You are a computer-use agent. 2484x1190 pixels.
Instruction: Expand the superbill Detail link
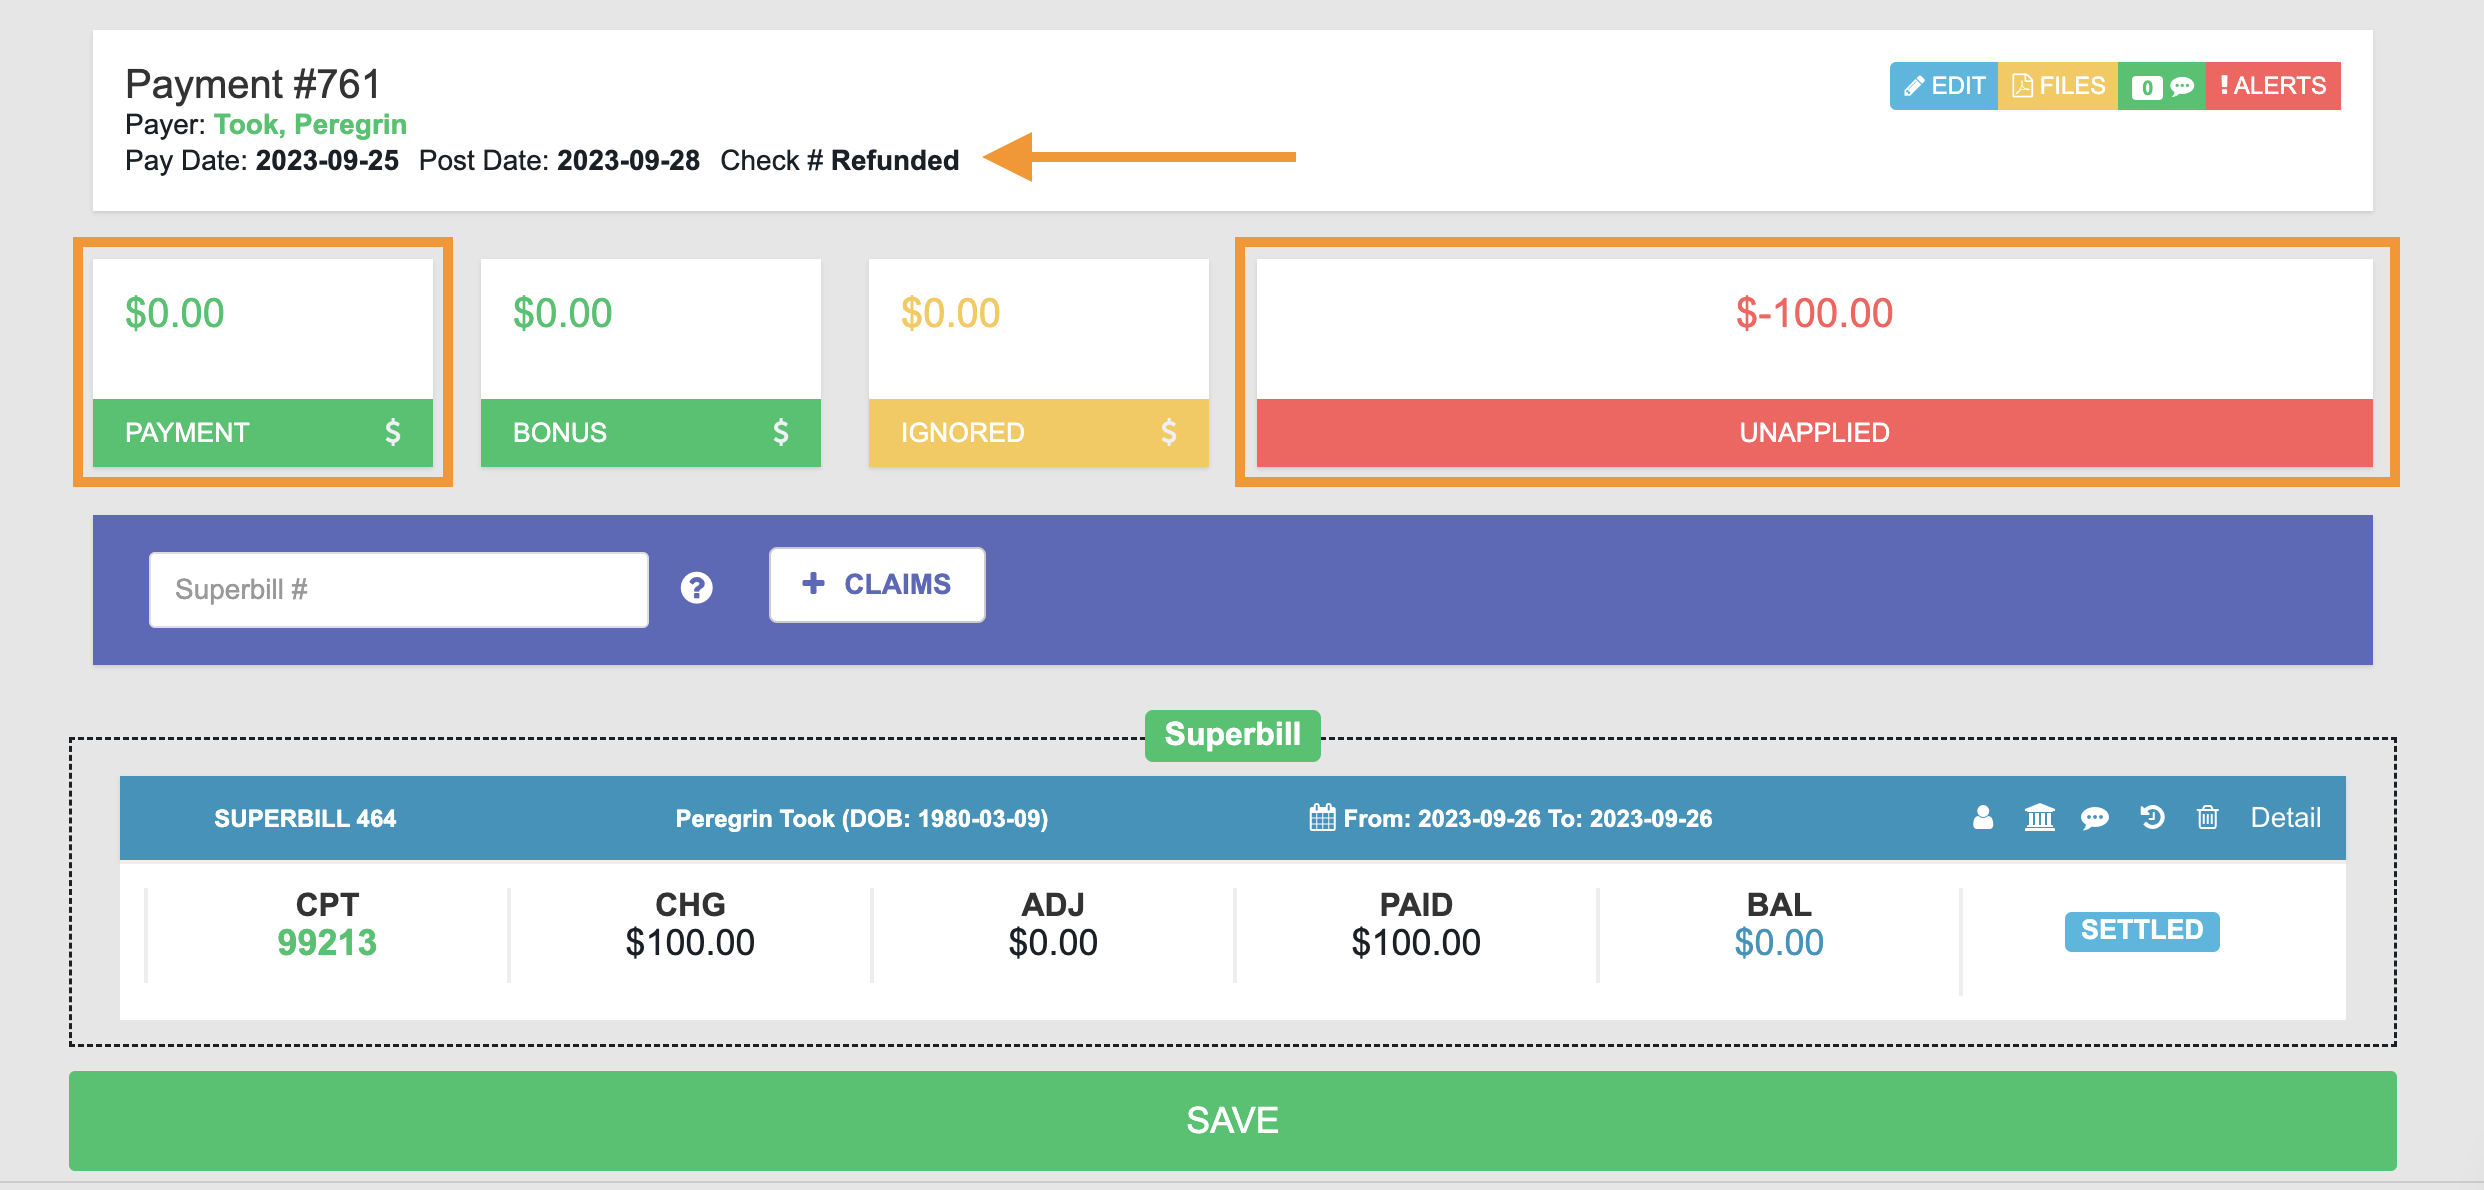2285,818
